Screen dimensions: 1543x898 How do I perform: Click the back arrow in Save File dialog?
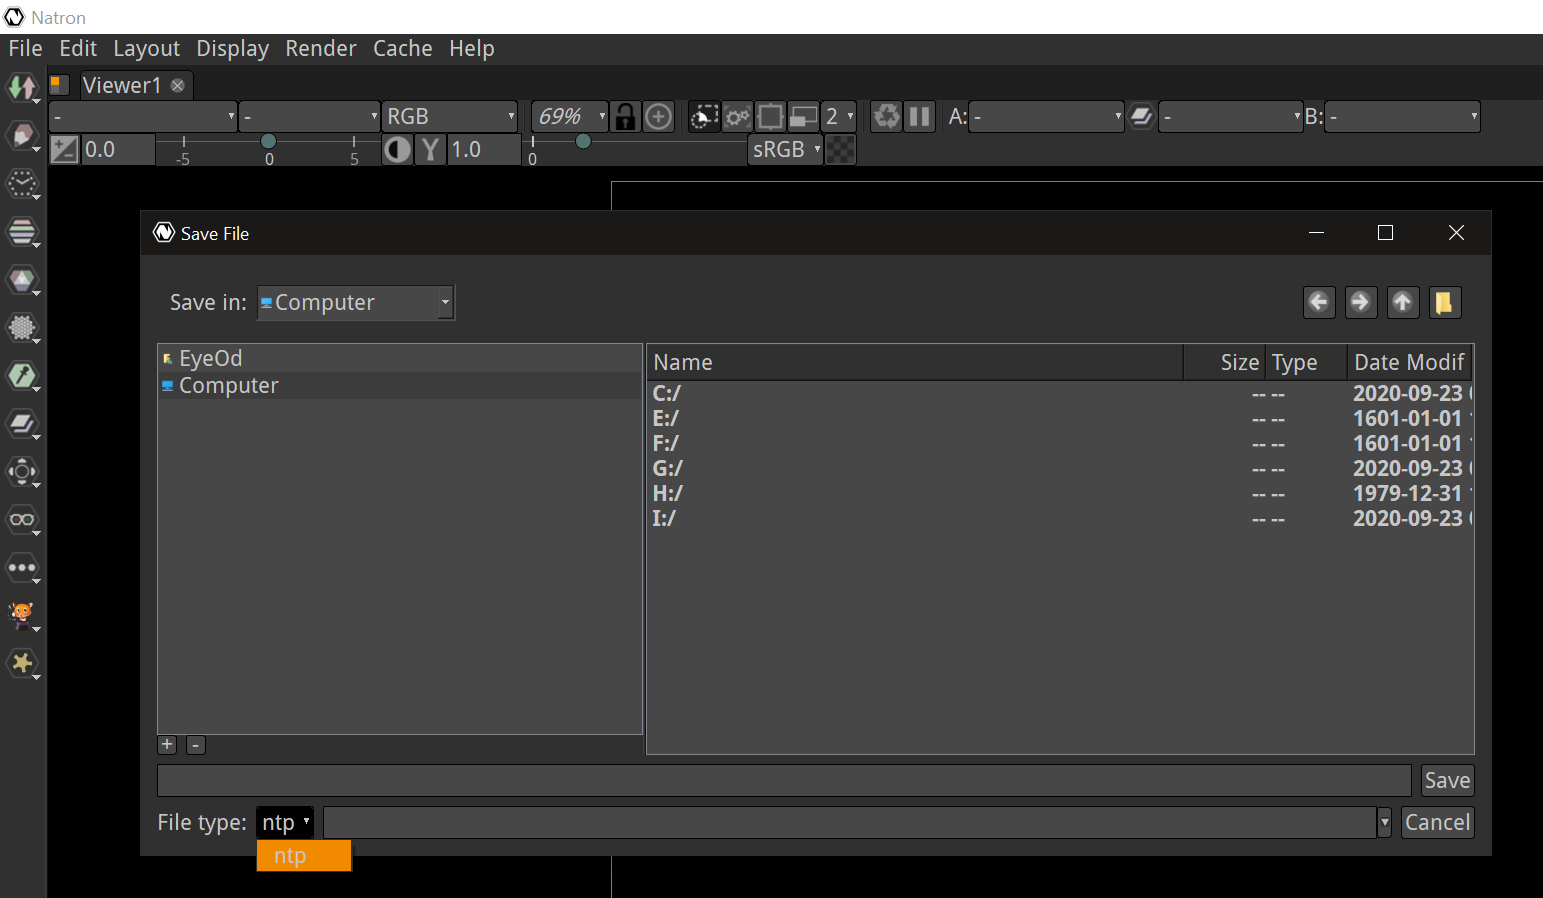[x=1319, y=302]
